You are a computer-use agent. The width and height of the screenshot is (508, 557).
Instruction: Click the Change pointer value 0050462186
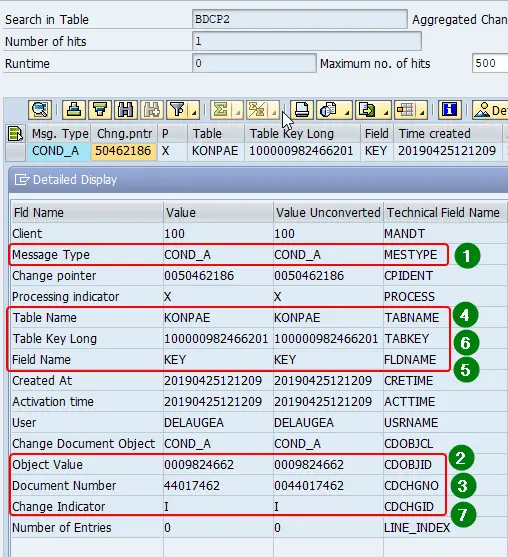pos(199,276)
